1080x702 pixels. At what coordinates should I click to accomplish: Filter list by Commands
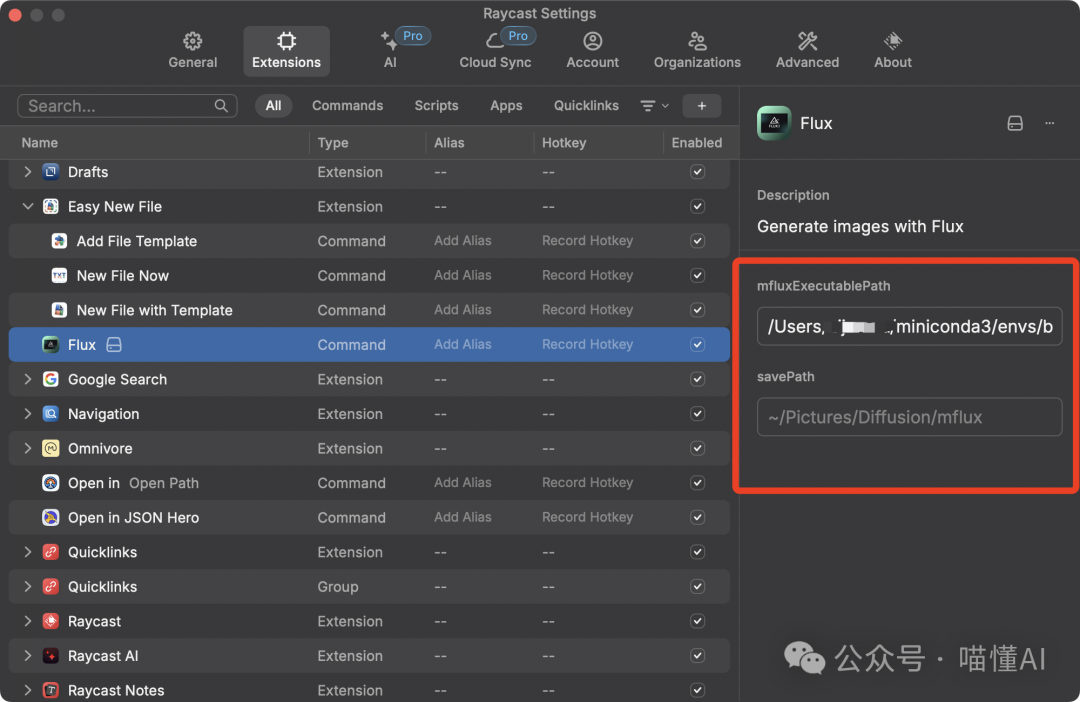coord(347,105)
